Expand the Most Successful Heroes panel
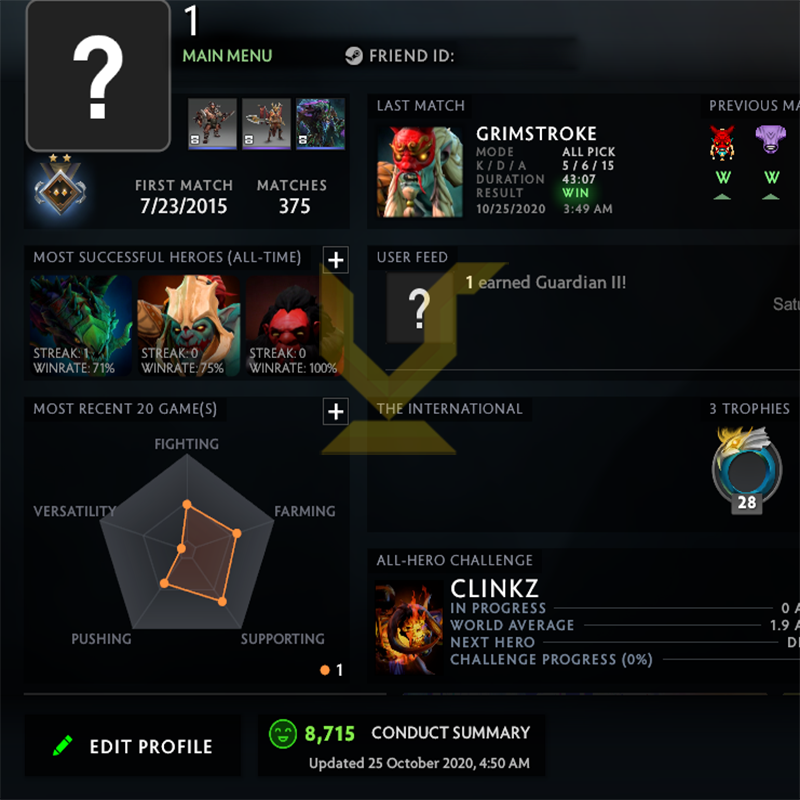 pos(336,260)
